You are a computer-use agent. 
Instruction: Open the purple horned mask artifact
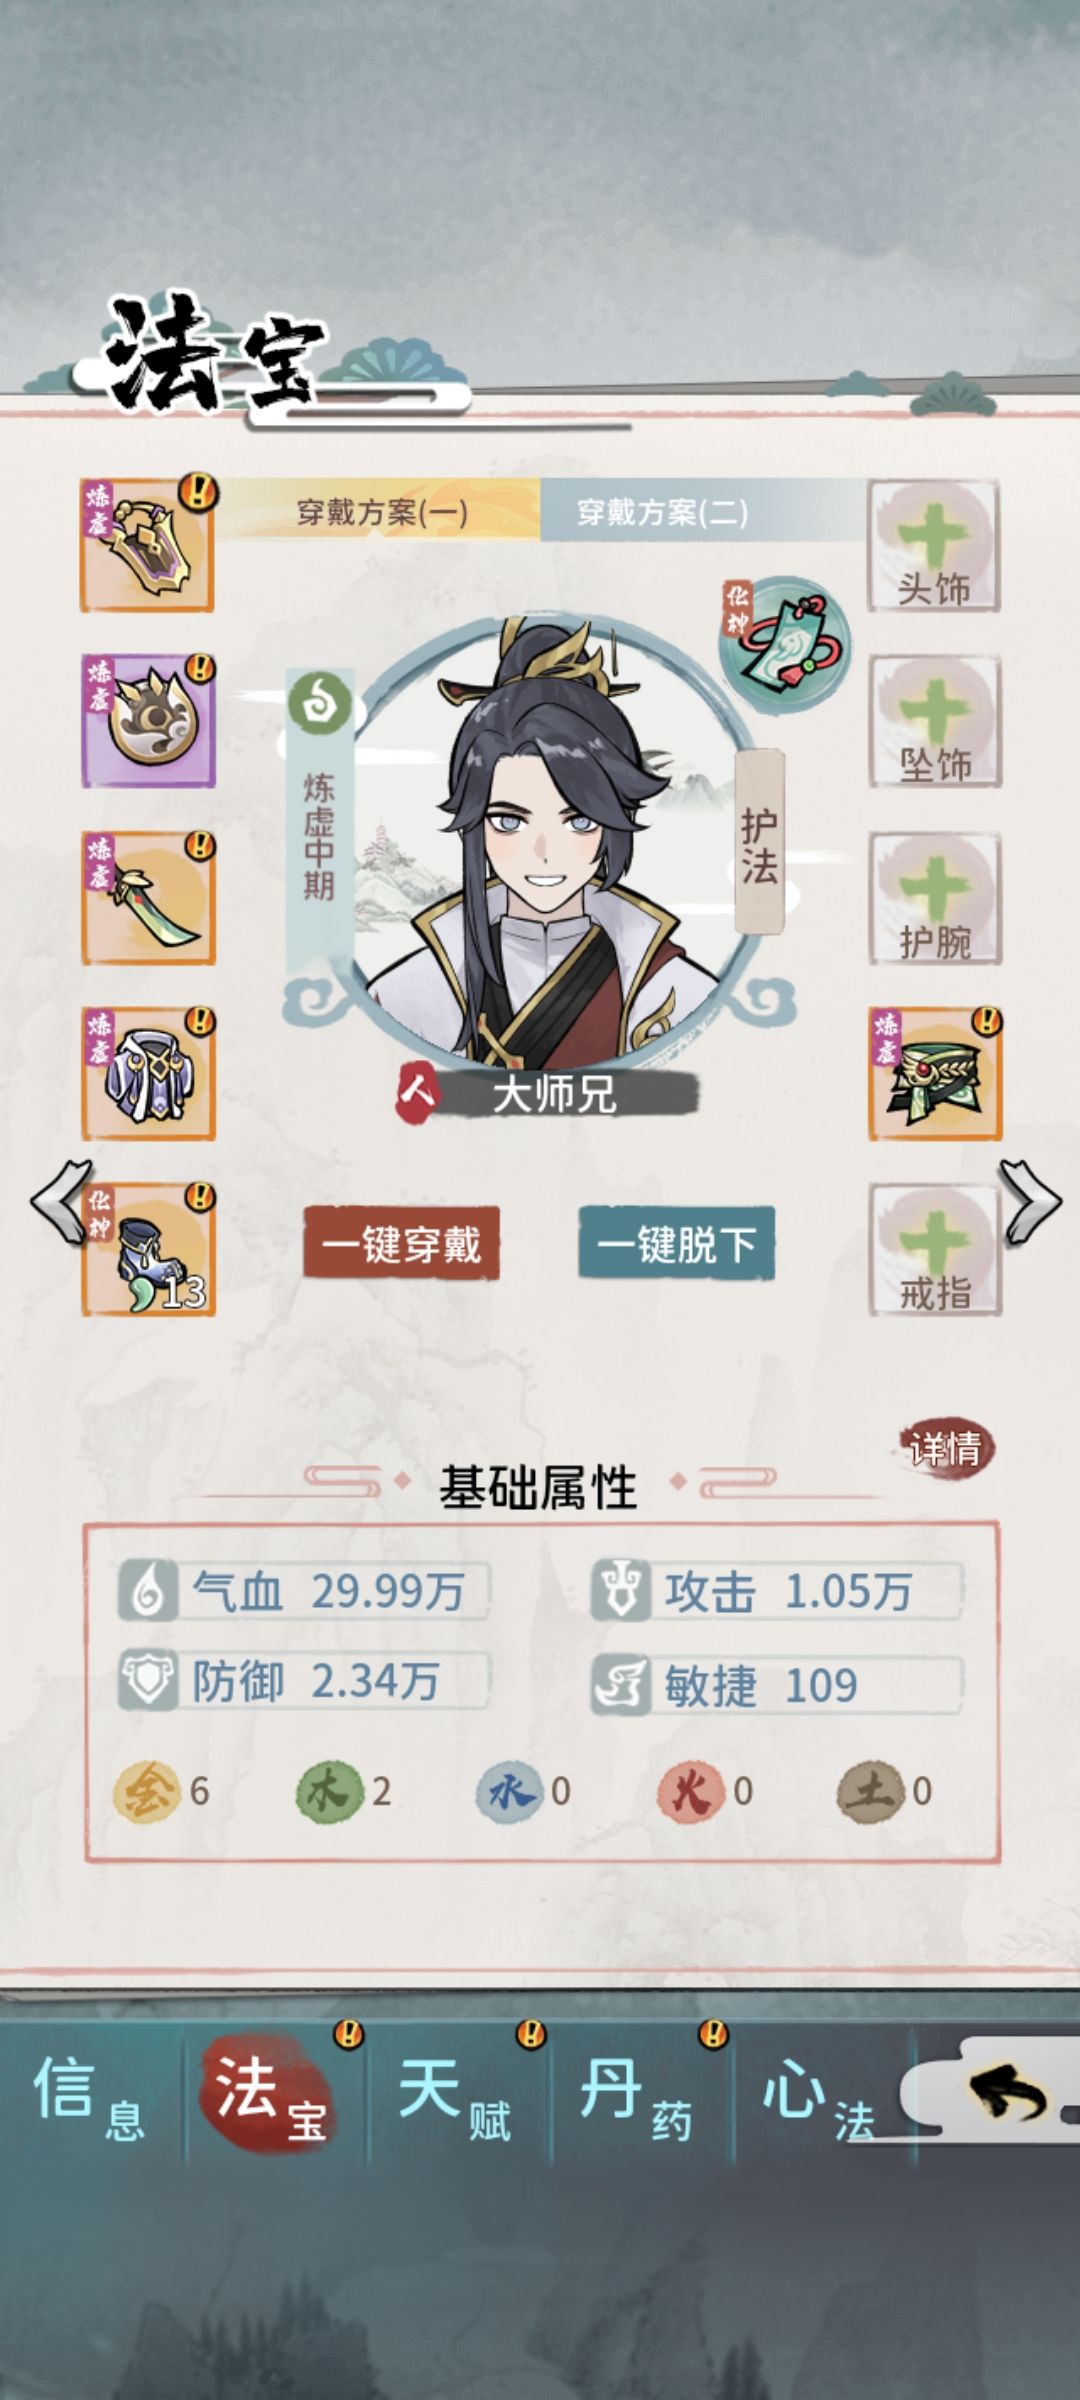tap(148, 721)
